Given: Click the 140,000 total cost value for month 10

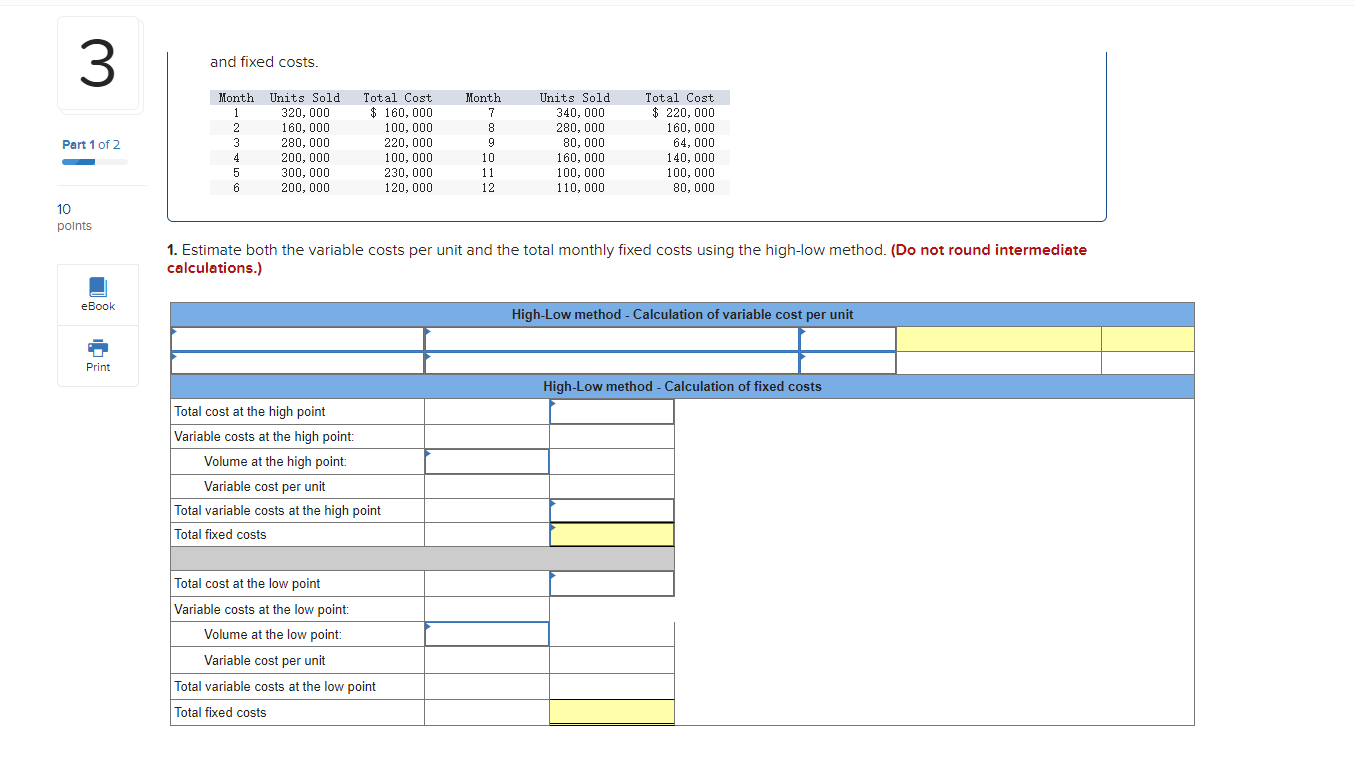Looking at the screenshot, I should 690,157.
